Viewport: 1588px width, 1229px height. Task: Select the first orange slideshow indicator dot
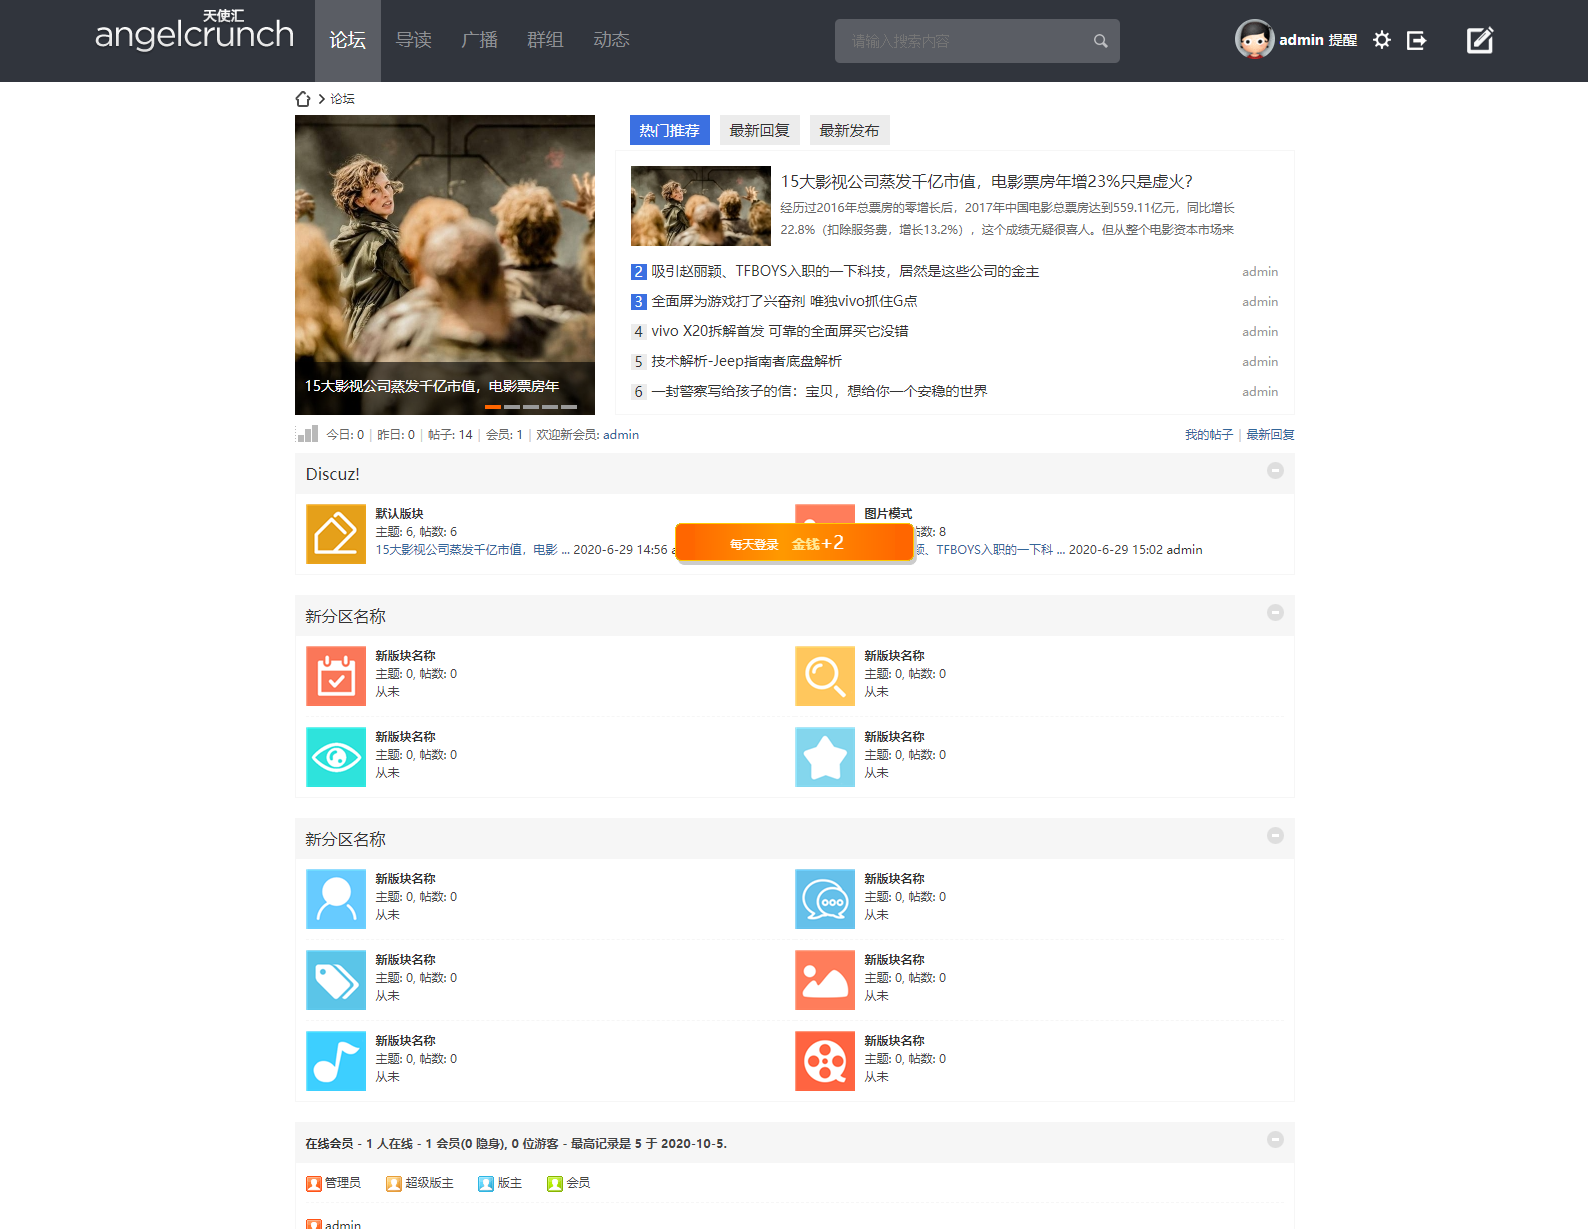492,407
